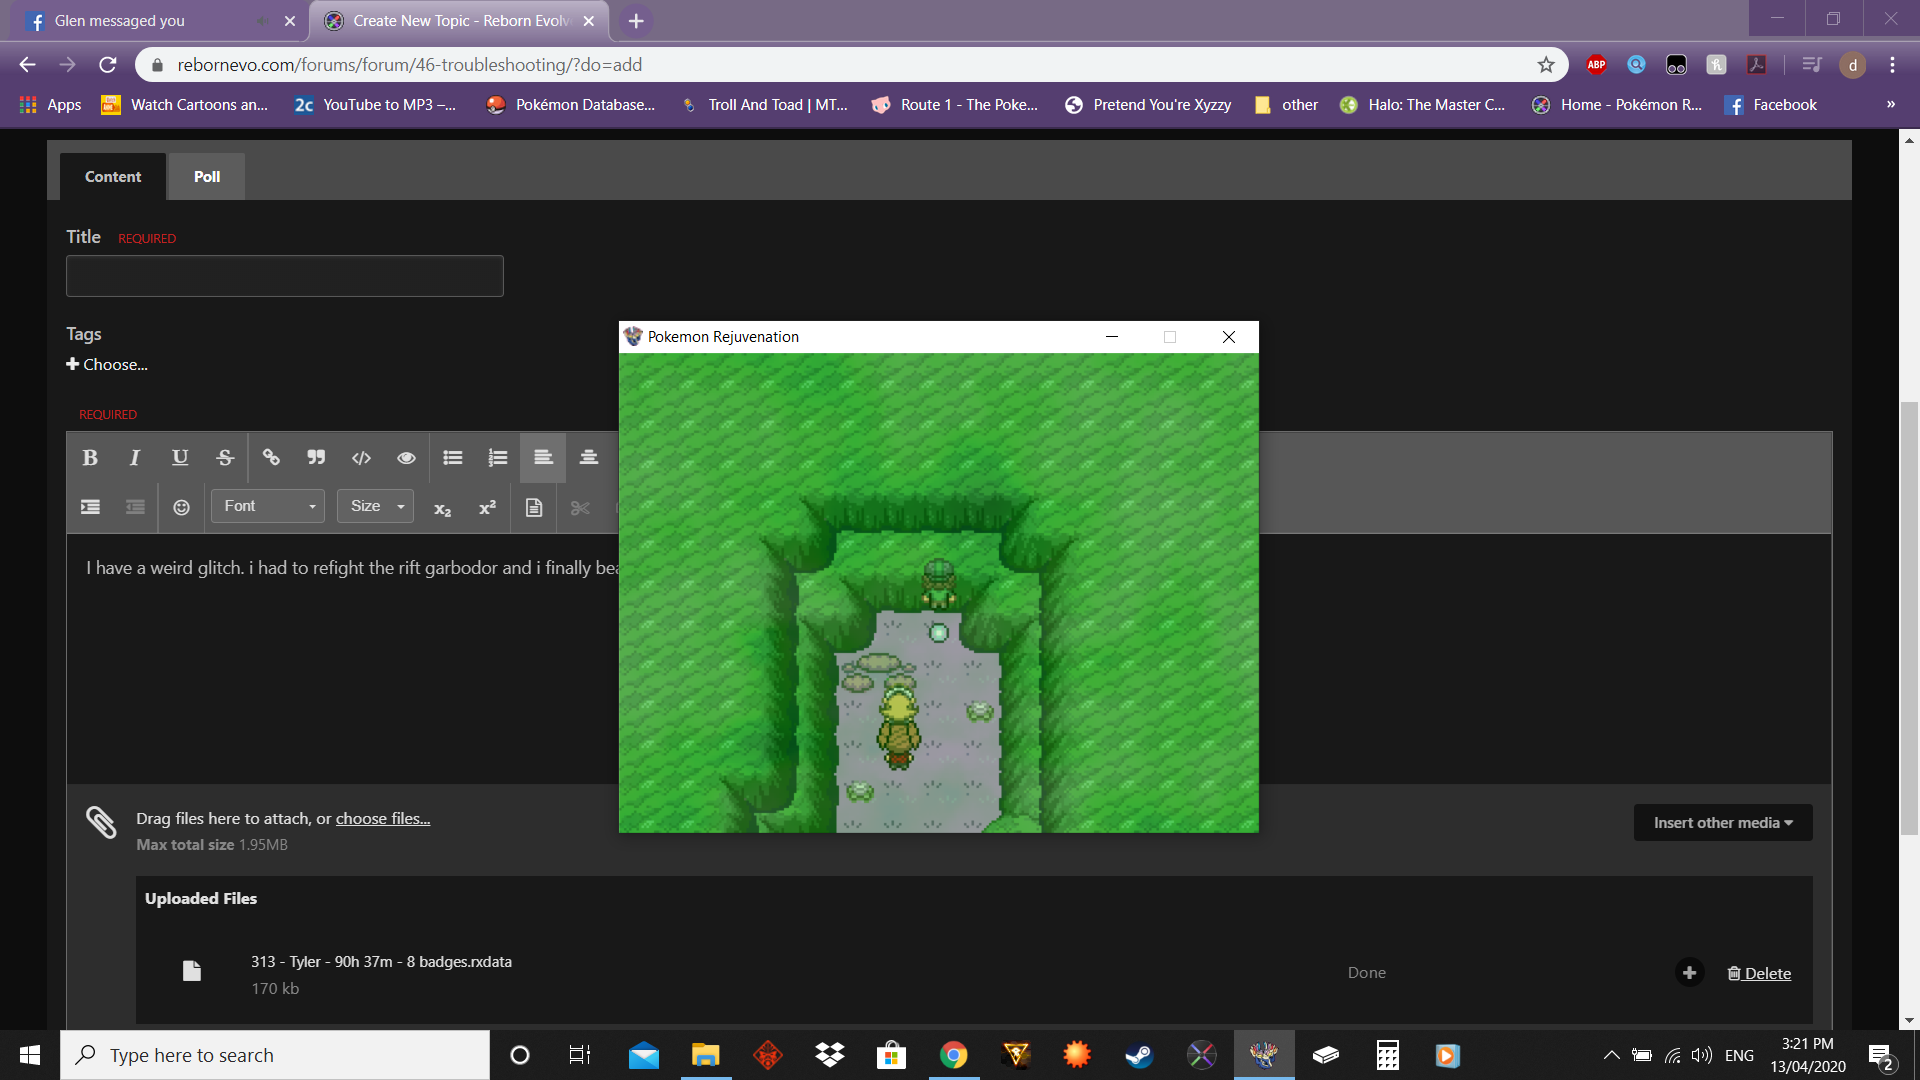Insert a quote block
1920x1080 pixels.
tap(316, 458)
